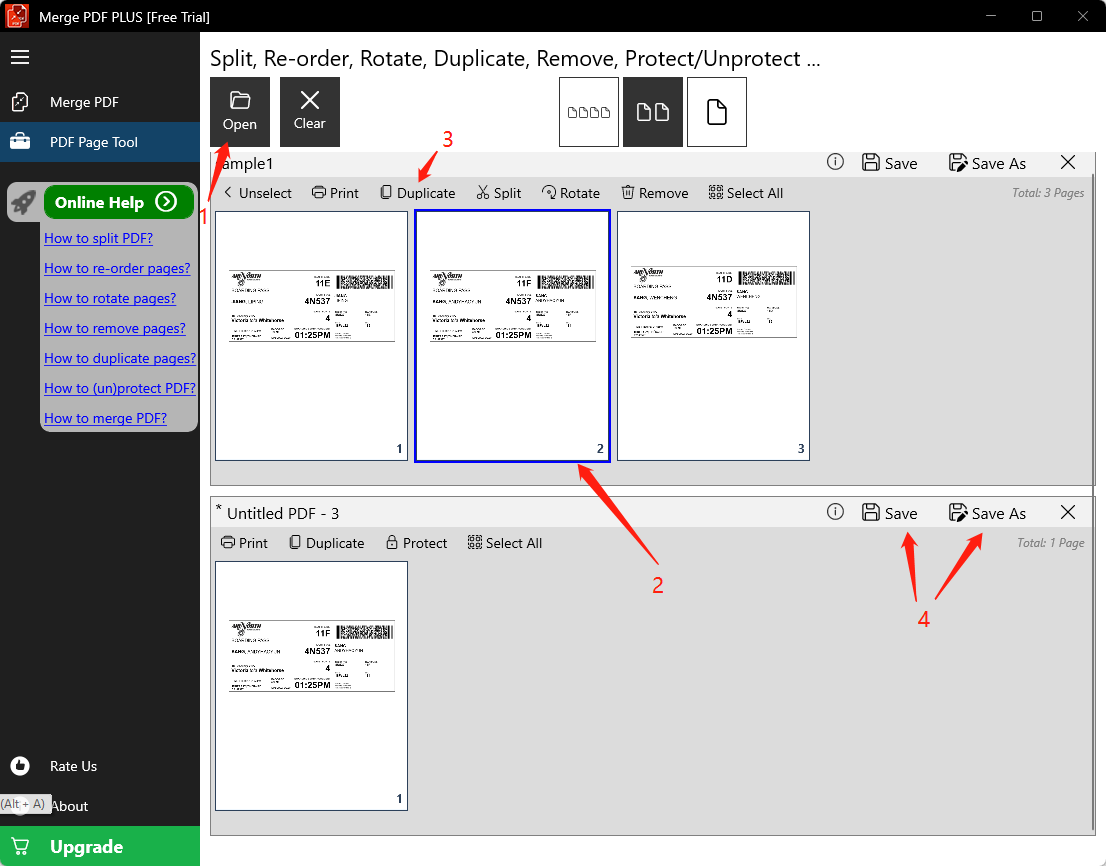Image resolution: width=1106 pixels, height=866 pixels.
Task: Open the 'How to re-order pages?' link
Action: point(117,269)
